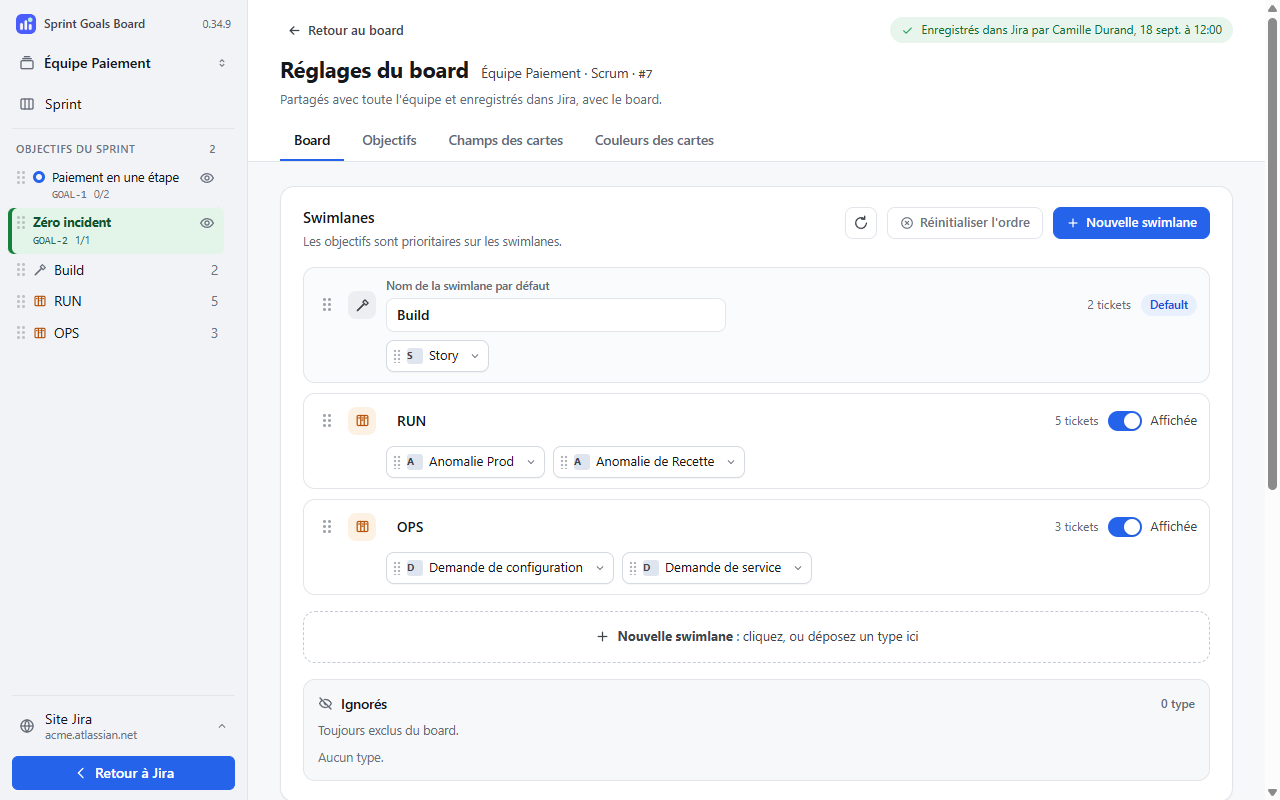
Task: Switch to the Objectifs tab
Action: pos(389,141)
